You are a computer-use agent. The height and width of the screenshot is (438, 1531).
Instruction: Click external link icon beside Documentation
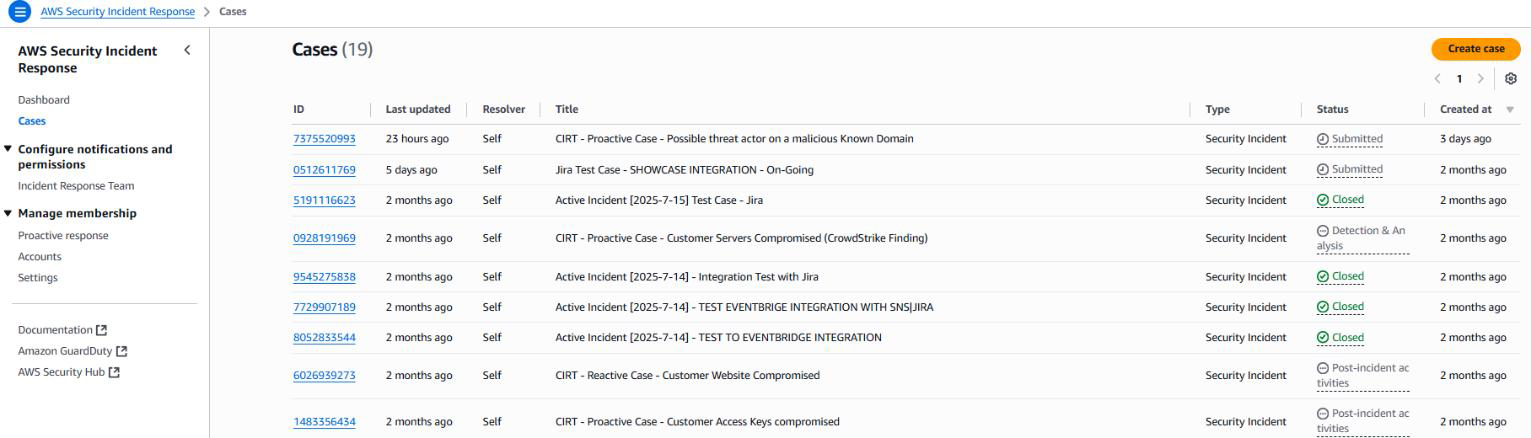(x=101, y=330)
